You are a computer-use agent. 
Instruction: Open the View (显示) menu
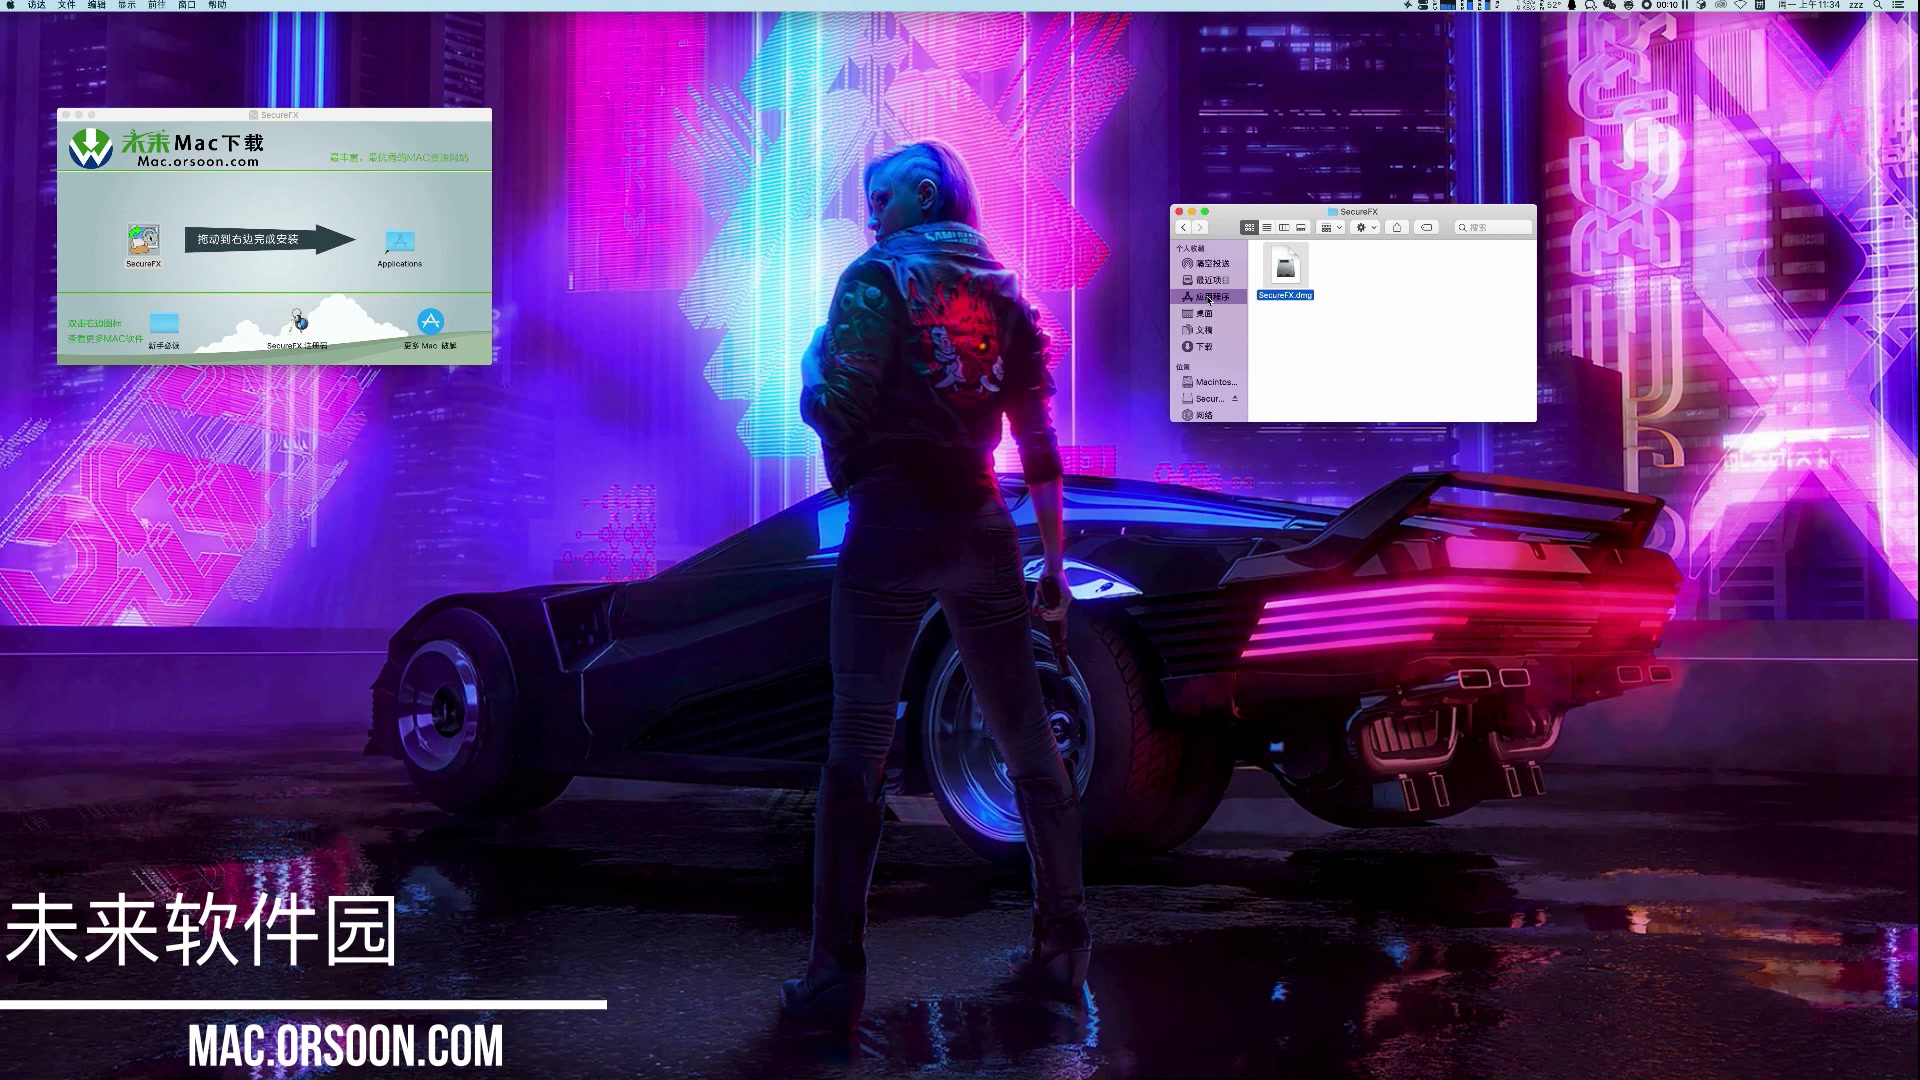(127, 5)
